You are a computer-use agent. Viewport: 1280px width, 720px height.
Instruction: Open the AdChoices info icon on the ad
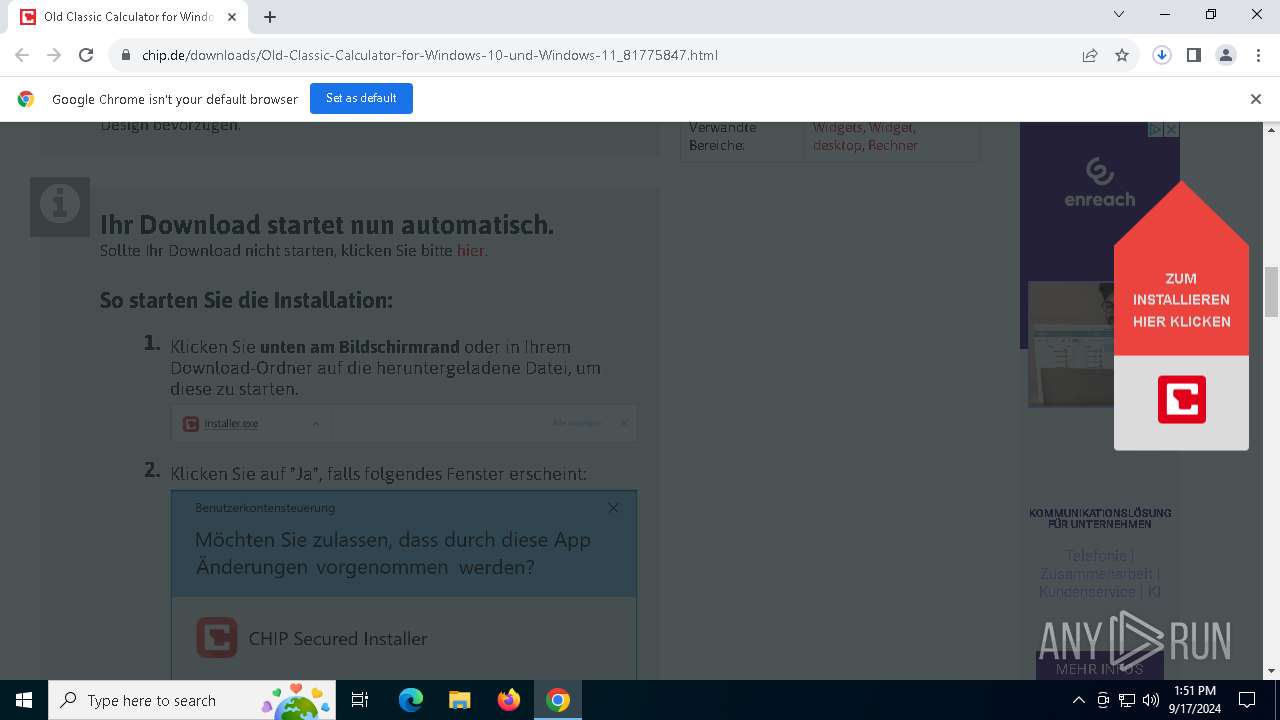coord(1155,130)
